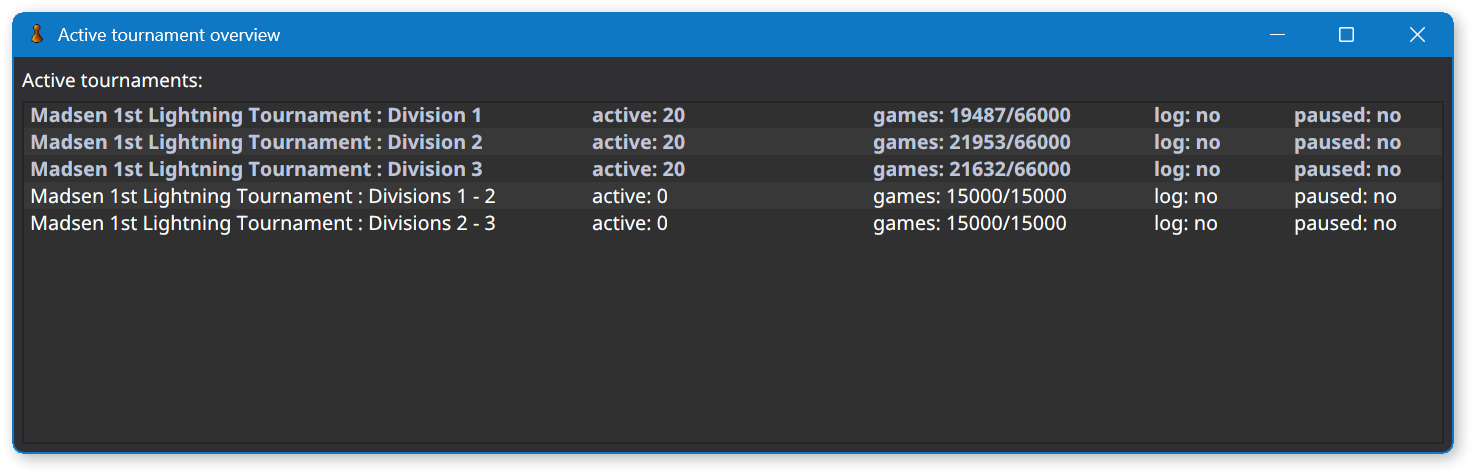Click paused: no in Divisions 2 - 3 row
Viewport: 1474px width, 474px height.
(x=1345, y=224)
